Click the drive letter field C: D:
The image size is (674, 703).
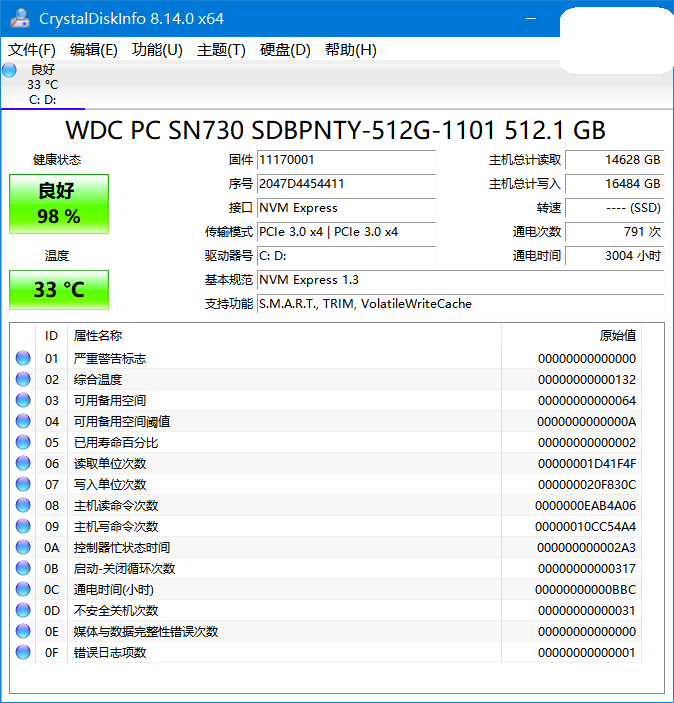[x=347, y=256]
